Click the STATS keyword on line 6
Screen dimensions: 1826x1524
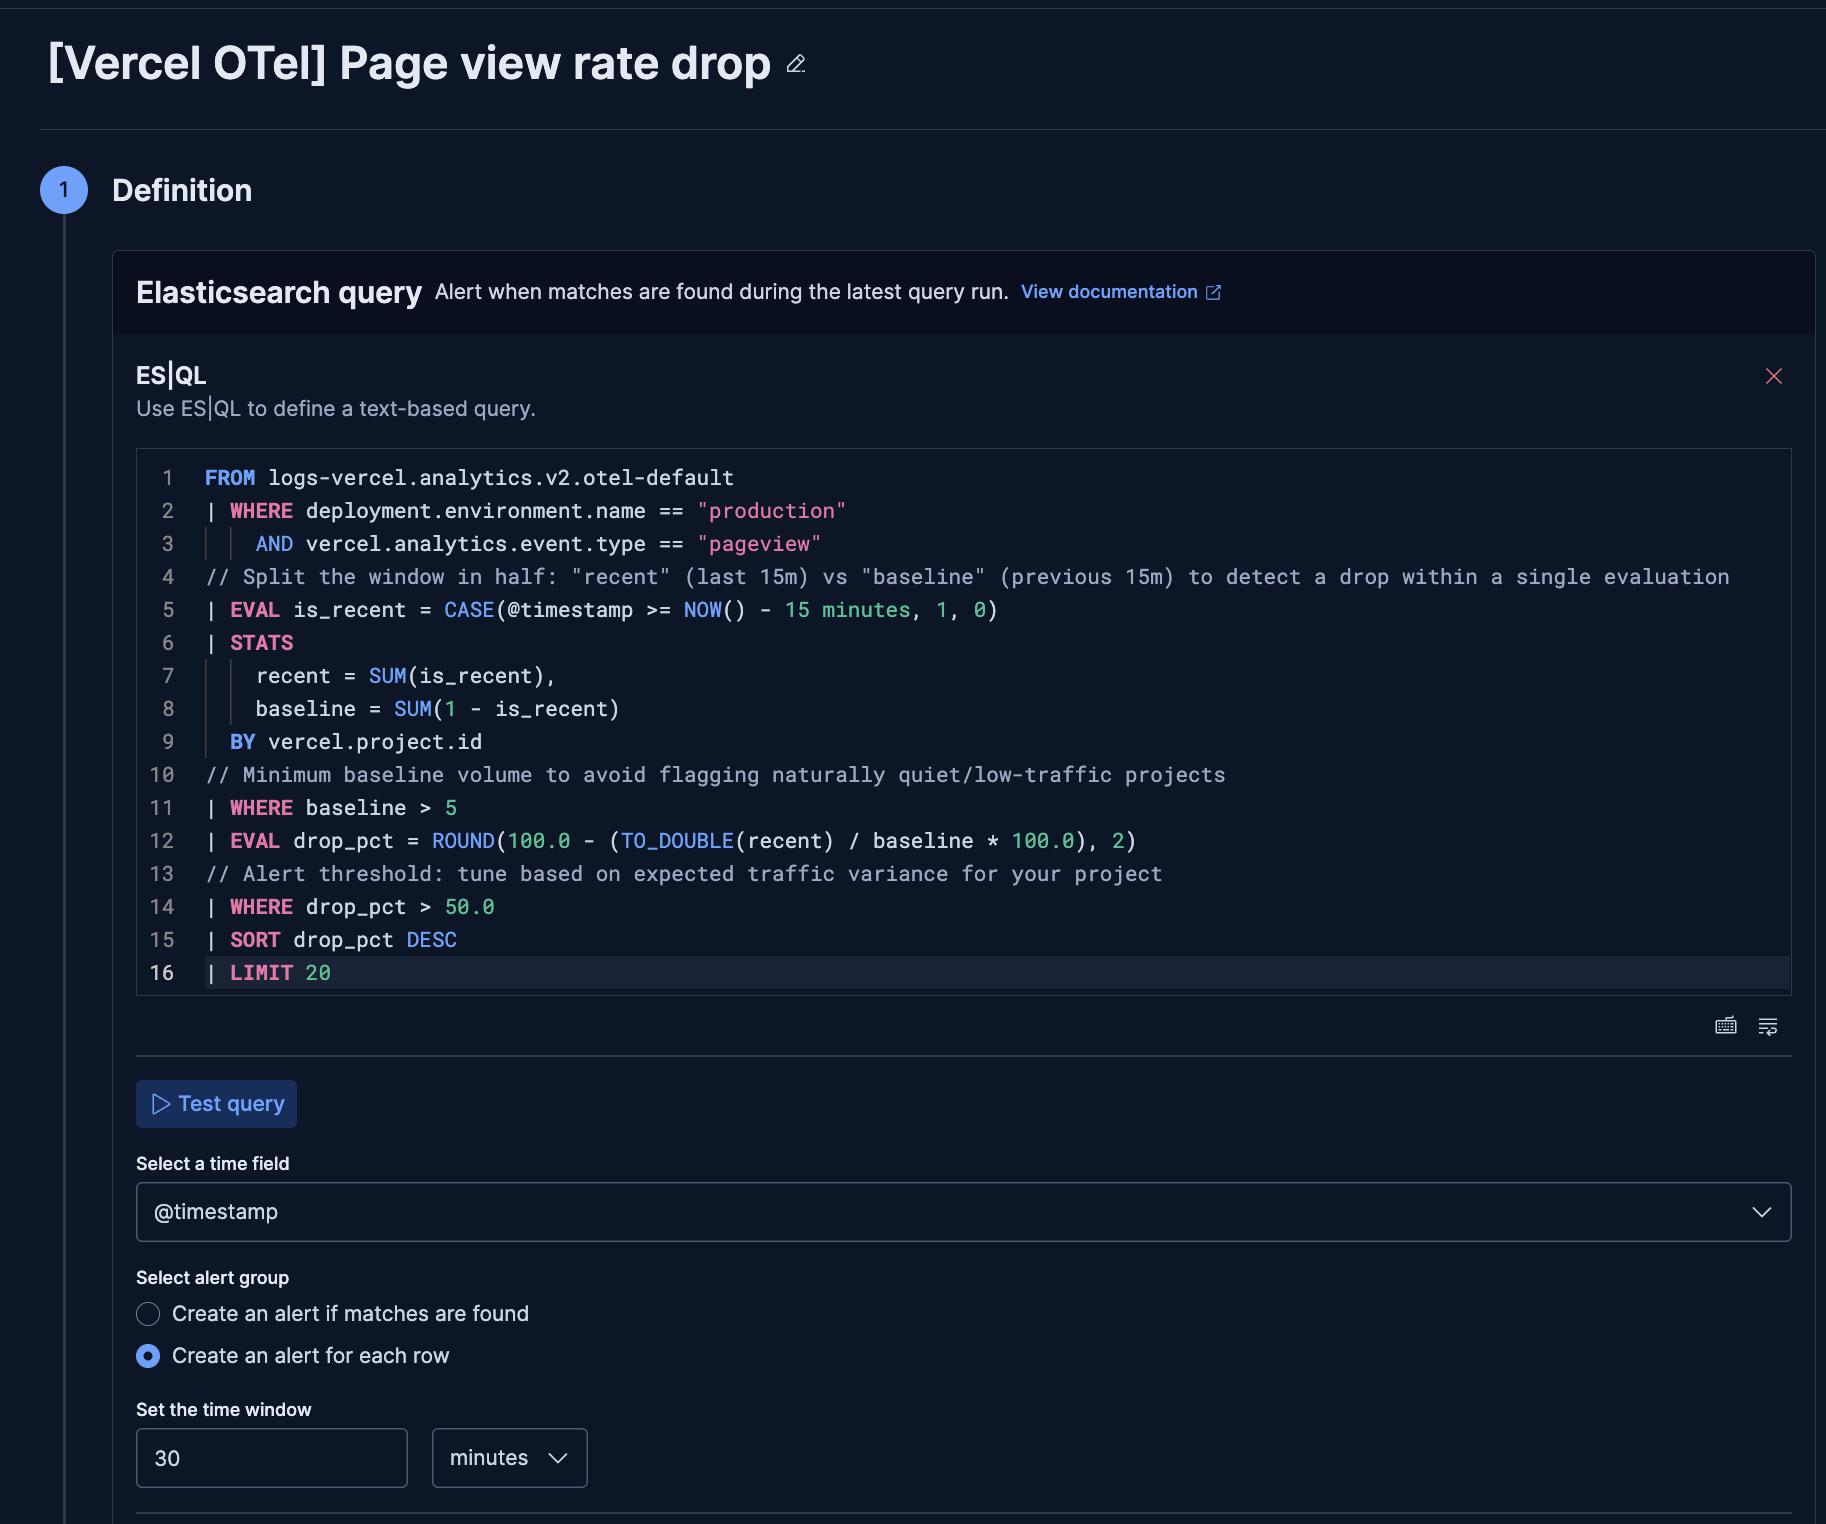click(261, 643)
